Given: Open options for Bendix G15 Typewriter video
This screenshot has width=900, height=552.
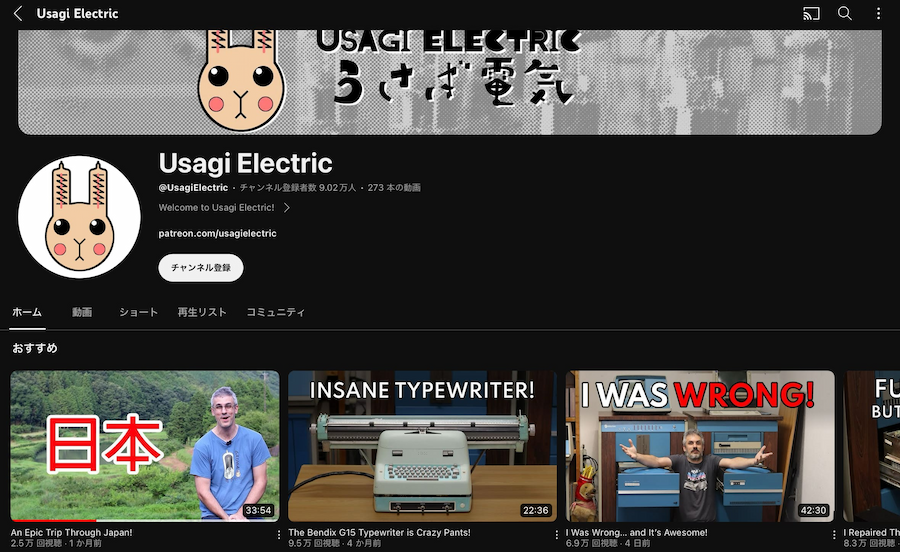Looking at the screenshot, I should [557, 535].
